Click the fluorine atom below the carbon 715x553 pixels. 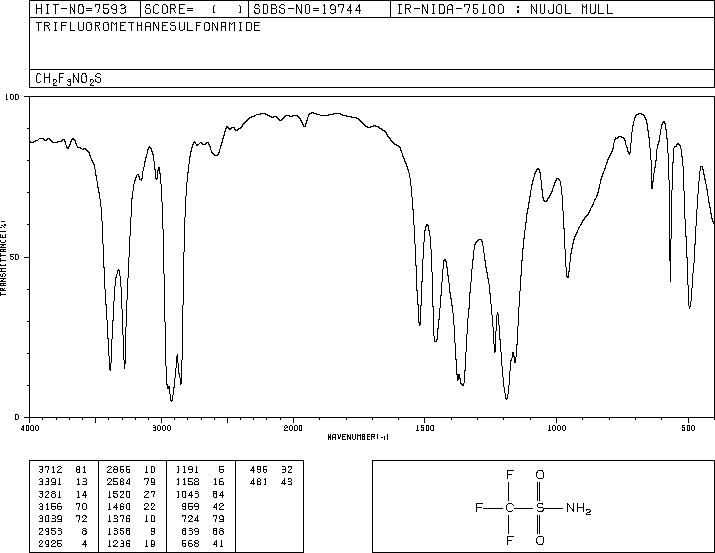[x=510, y=541]
